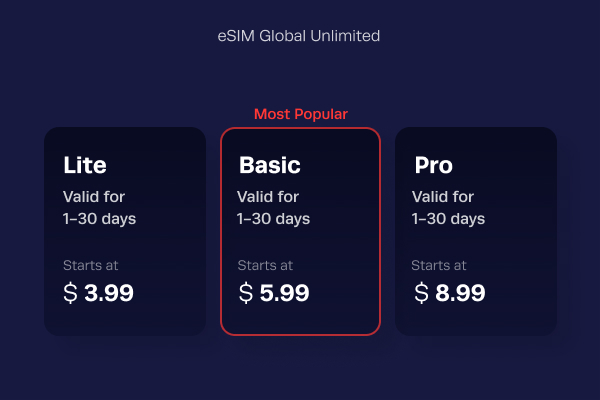This screenshot has width=600, height=400.
Task: Click Basic plan validity text
Action: click(x=273, y=208)
